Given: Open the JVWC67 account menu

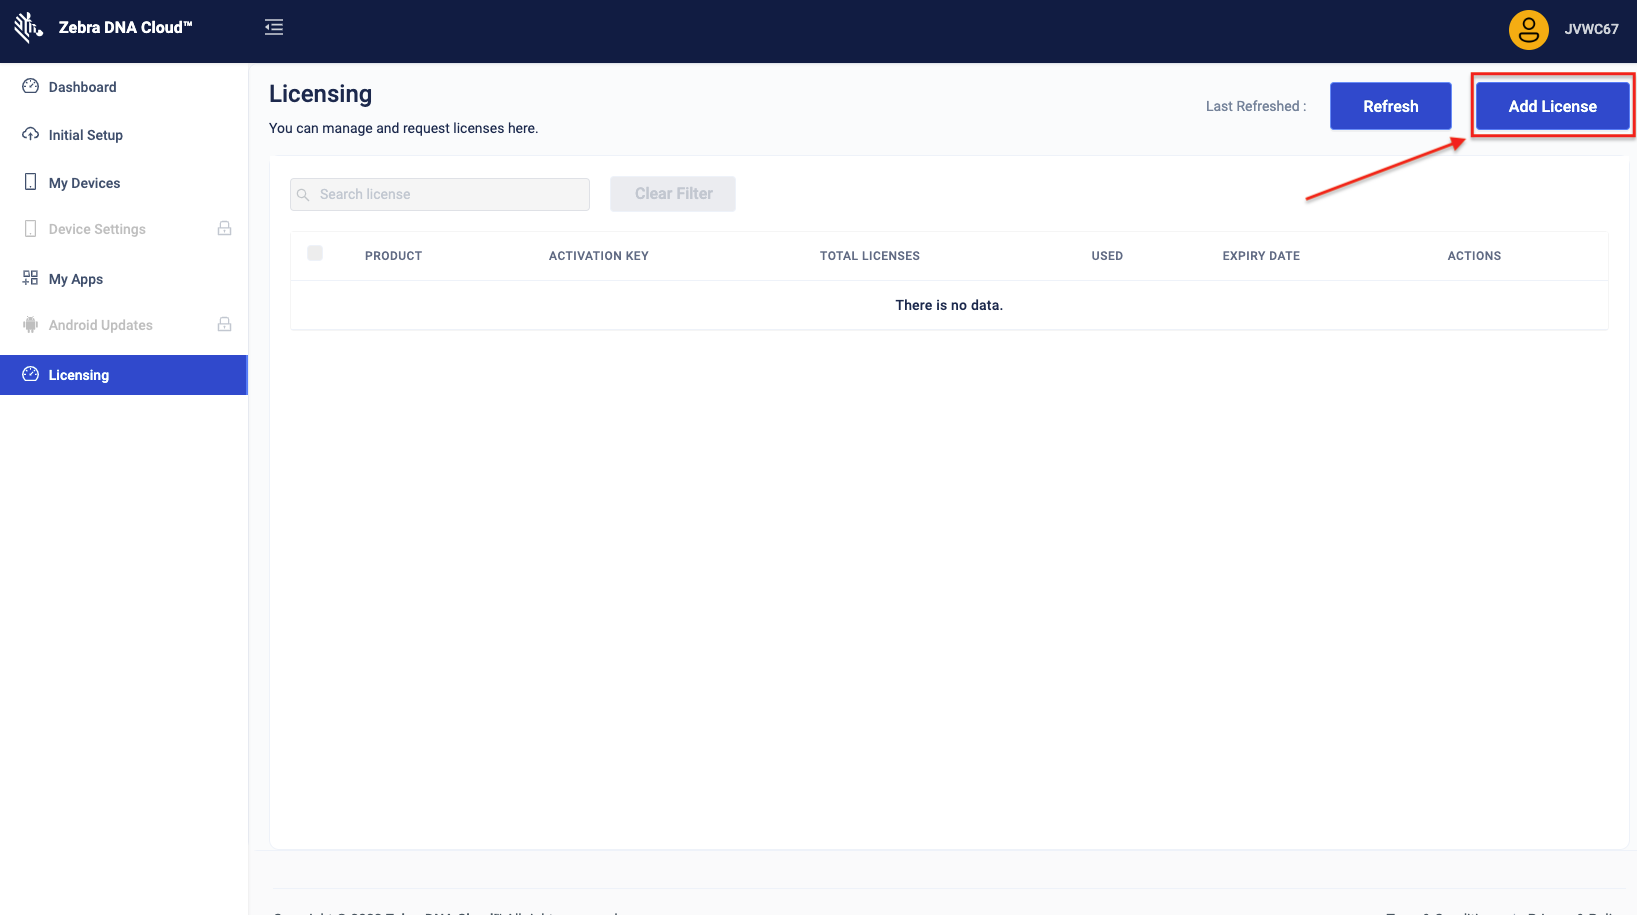Looking at the screenshot, I should [x=1591, y=30].
